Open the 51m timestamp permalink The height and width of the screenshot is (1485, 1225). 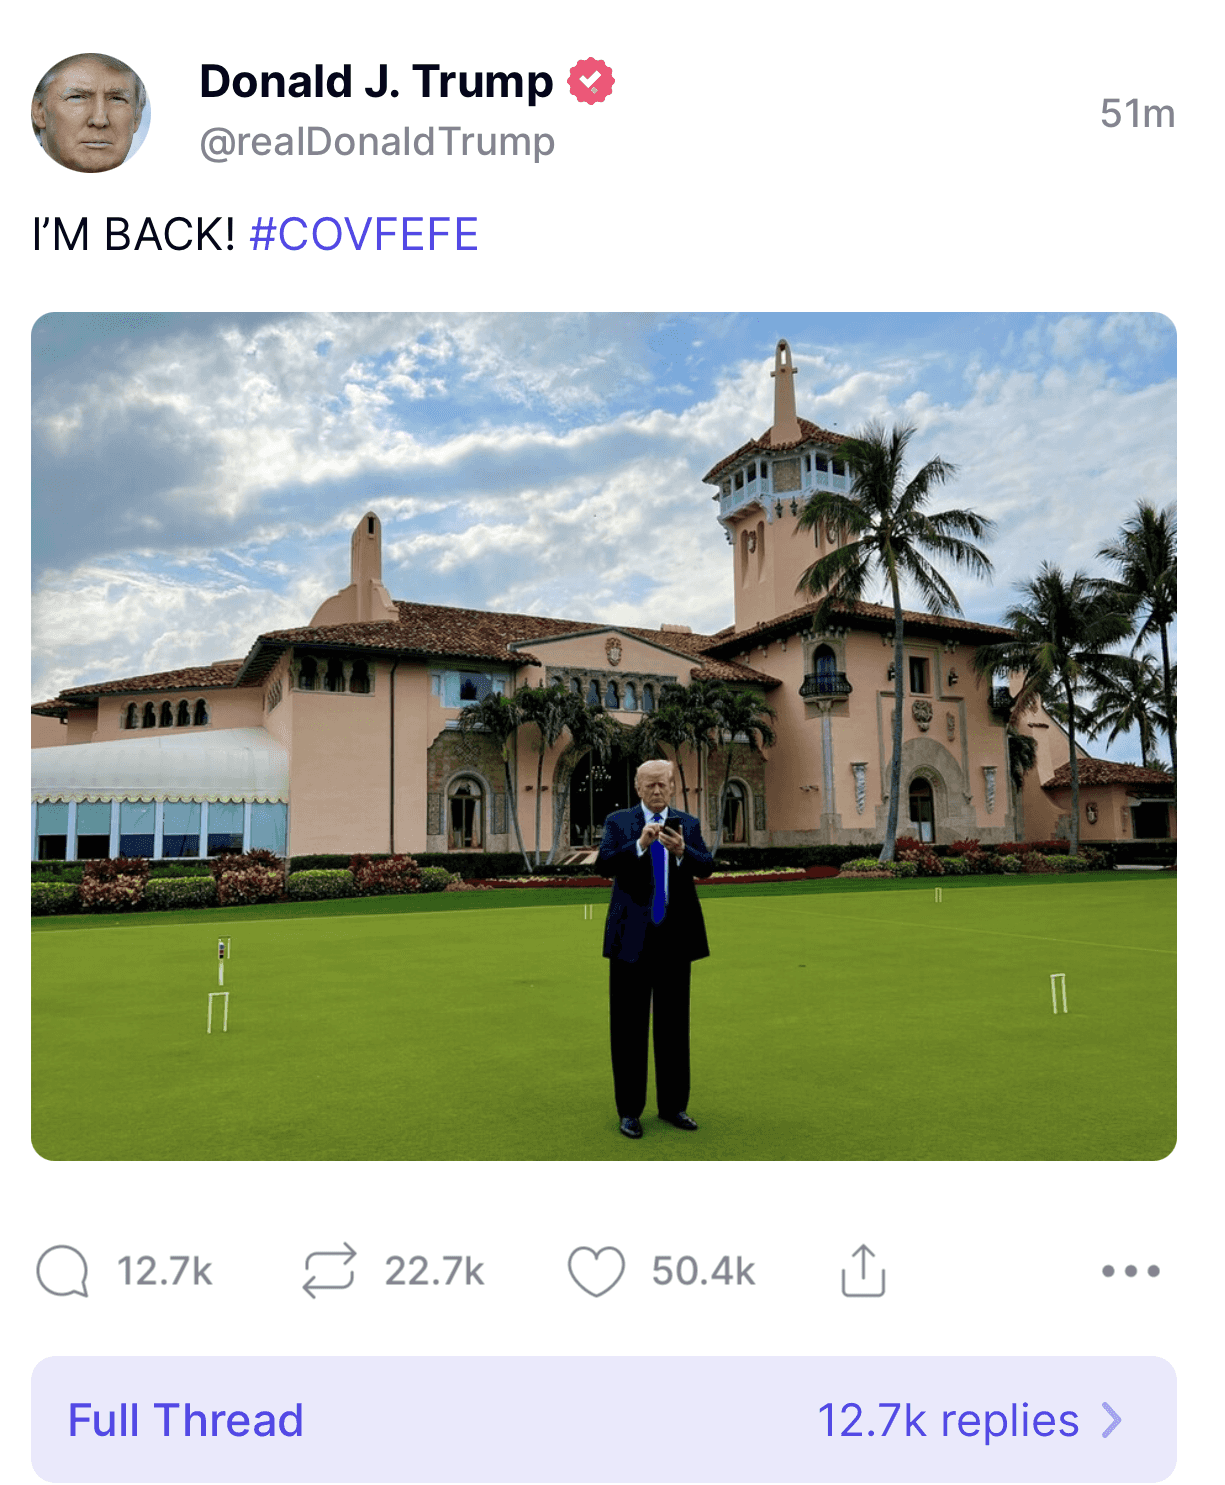[1138, 113]
